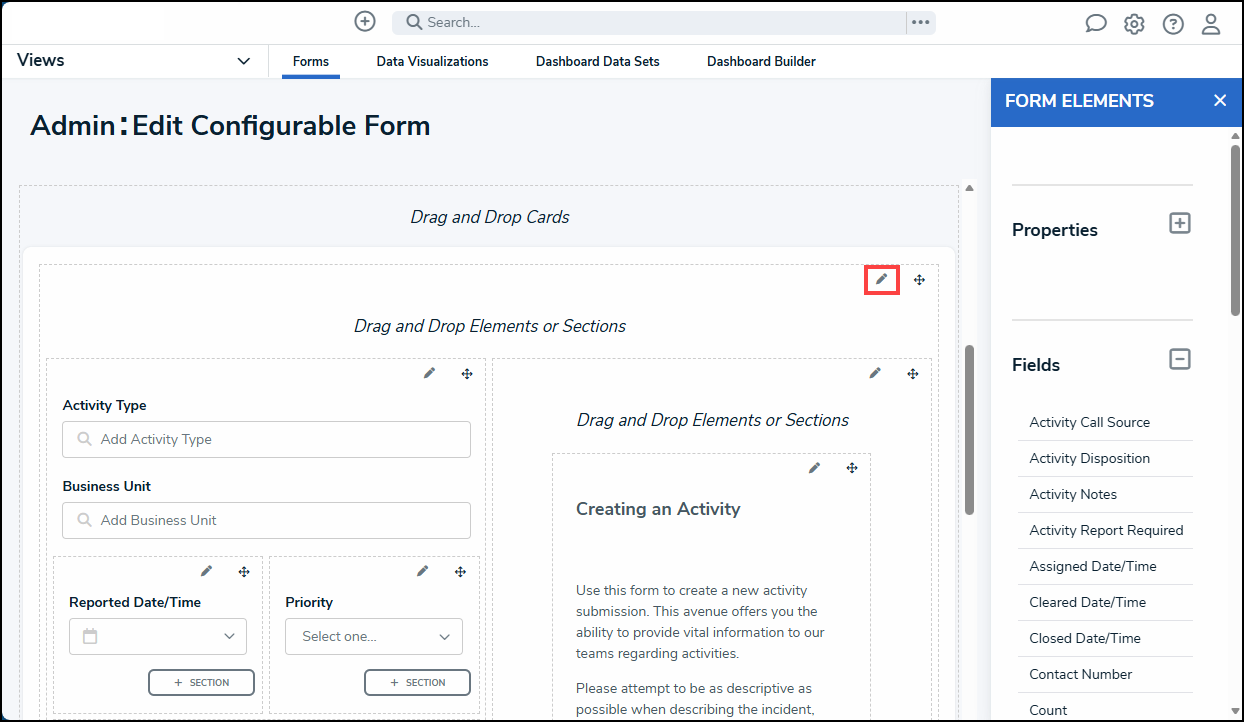Collapse the Fields panel section

(1180, 358)
